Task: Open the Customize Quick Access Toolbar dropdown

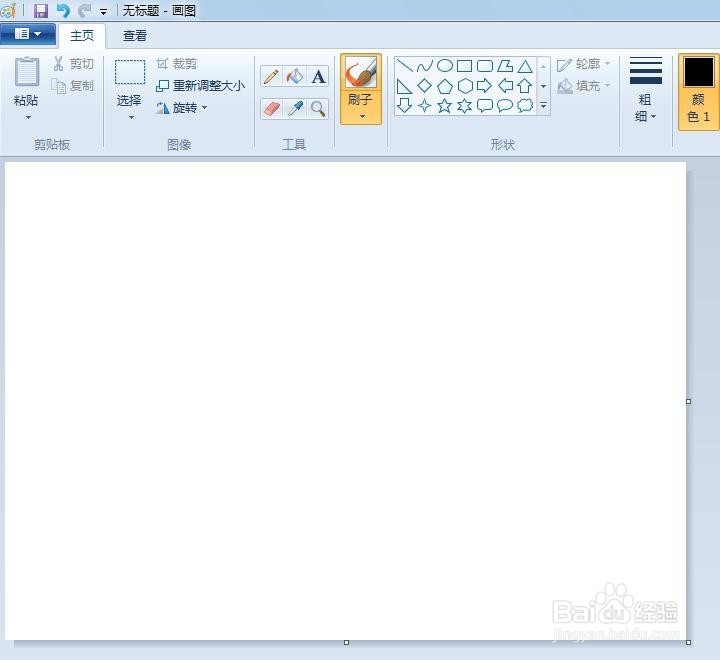Action: [104, 12]
